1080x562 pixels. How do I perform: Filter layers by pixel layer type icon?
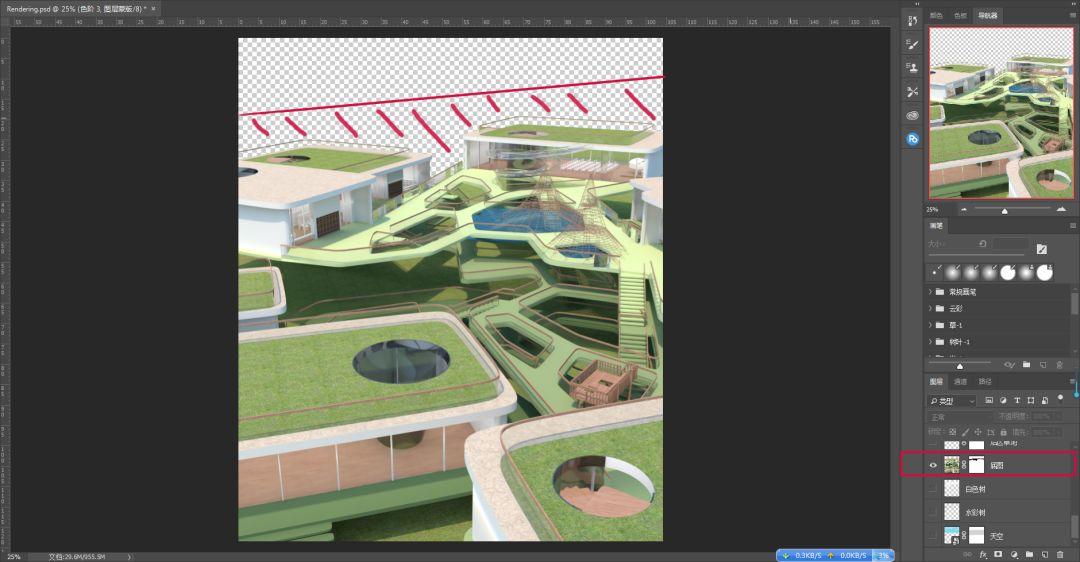pos(989,400)
